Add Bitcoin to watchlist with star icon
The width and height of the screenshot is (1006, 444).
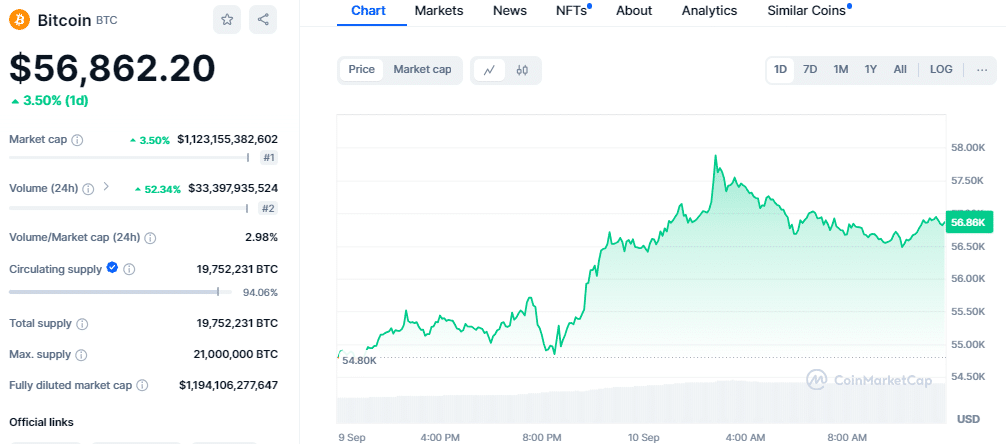227,20
